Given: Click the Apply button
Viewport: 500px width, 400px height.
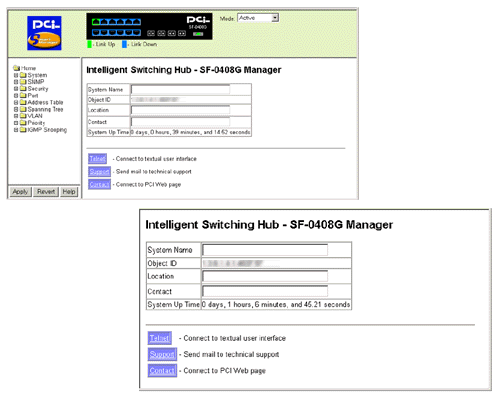Looking at the screenshot, I should (x=20, y=192).
